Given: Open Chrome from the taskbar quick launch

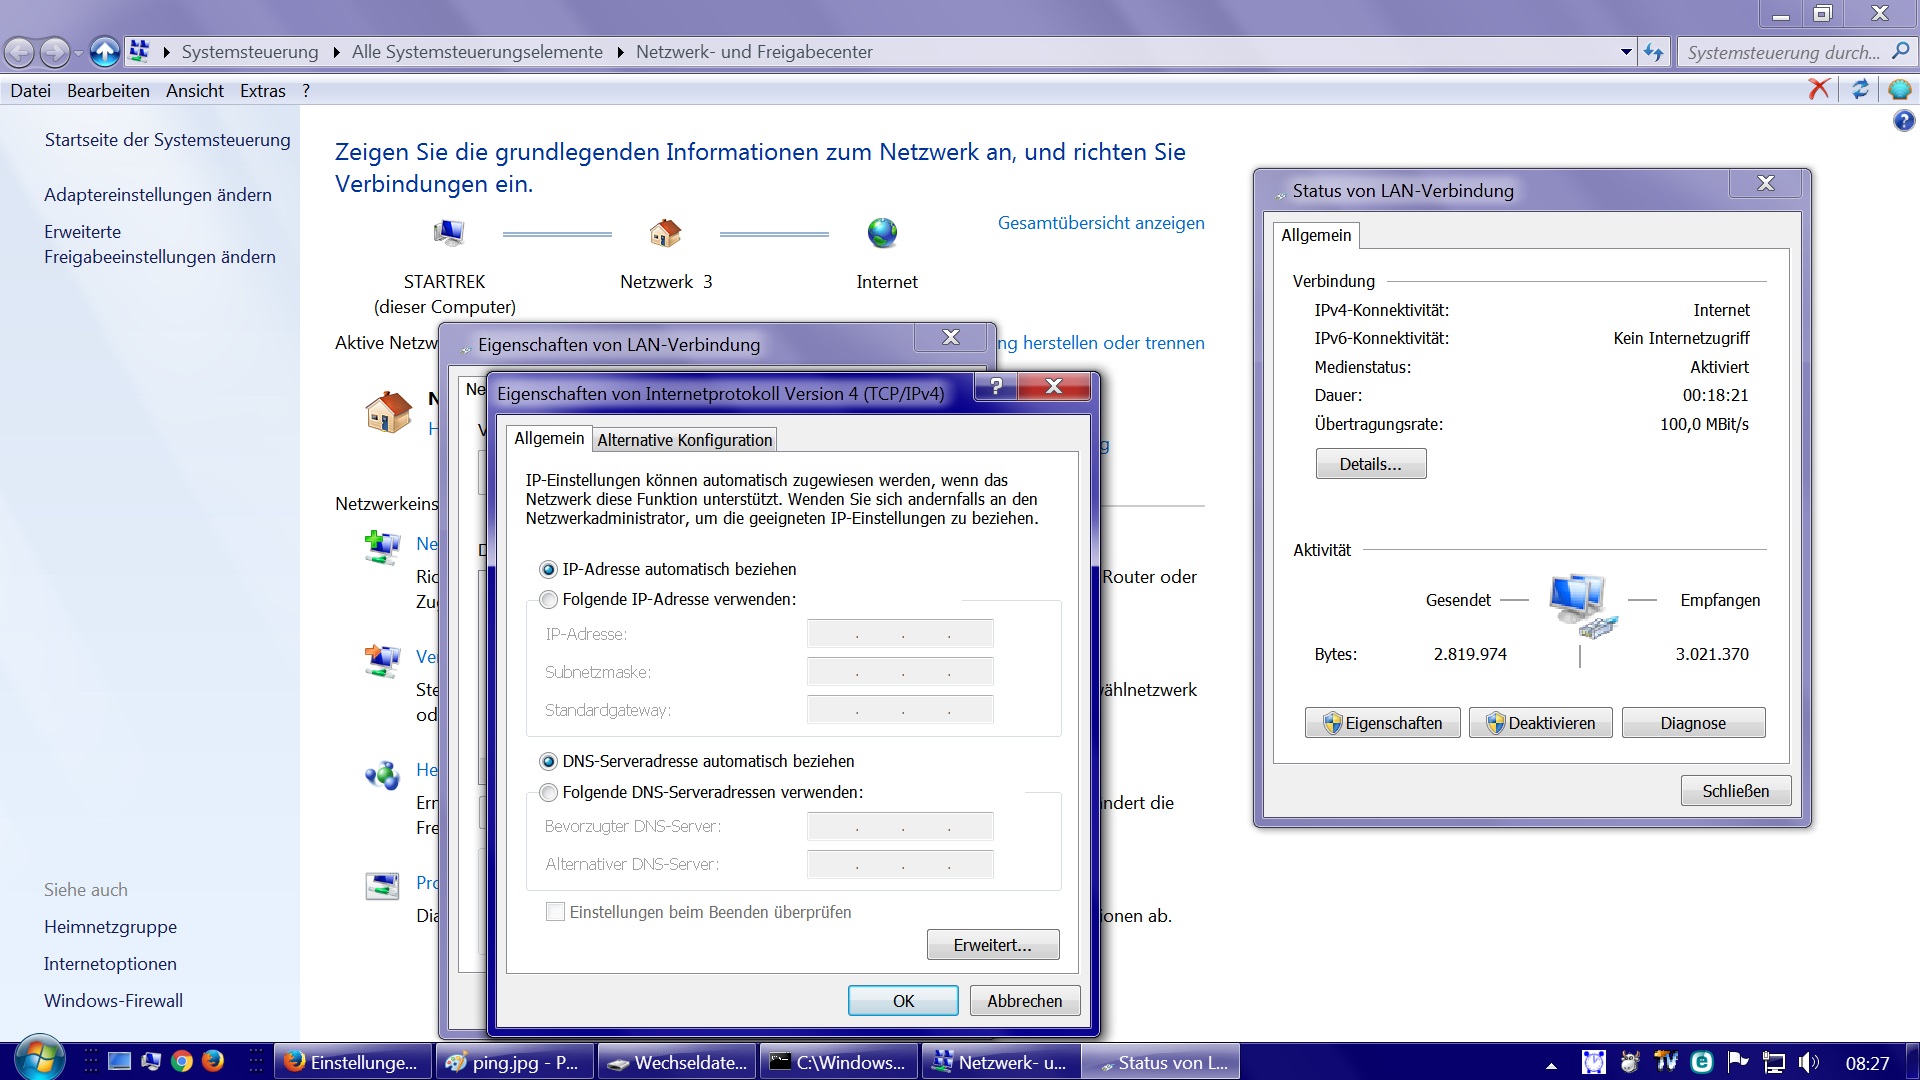Looking at the screenshot, I should pyautogui.click(x=182, y=1061).
